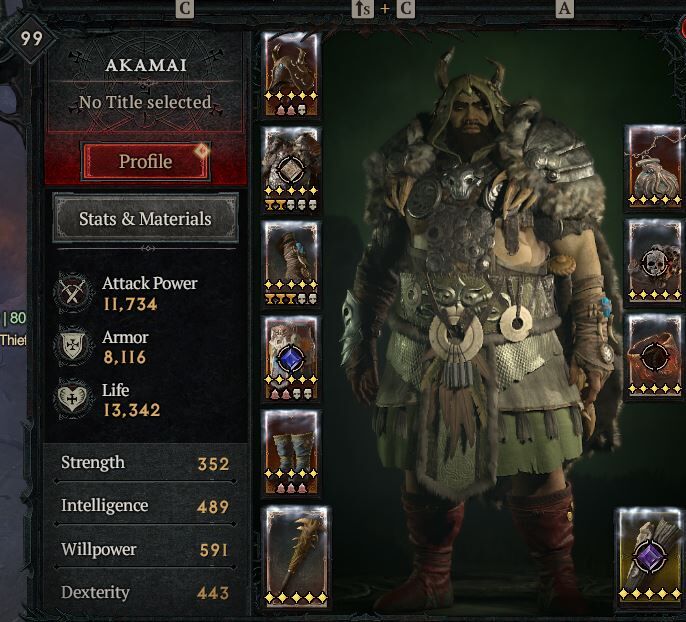Image resolution: width=686 pixels, height=622 pixels.
Task: Open the pants slot with blue gem
Action: [291, 358]
